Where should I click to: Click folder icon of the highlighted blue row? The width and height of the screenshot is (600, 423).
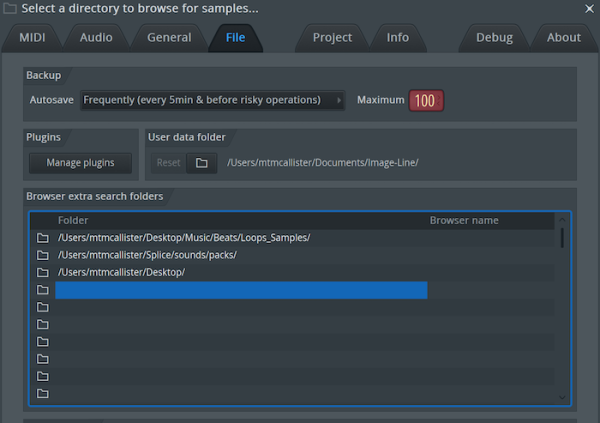pos(42,290)
